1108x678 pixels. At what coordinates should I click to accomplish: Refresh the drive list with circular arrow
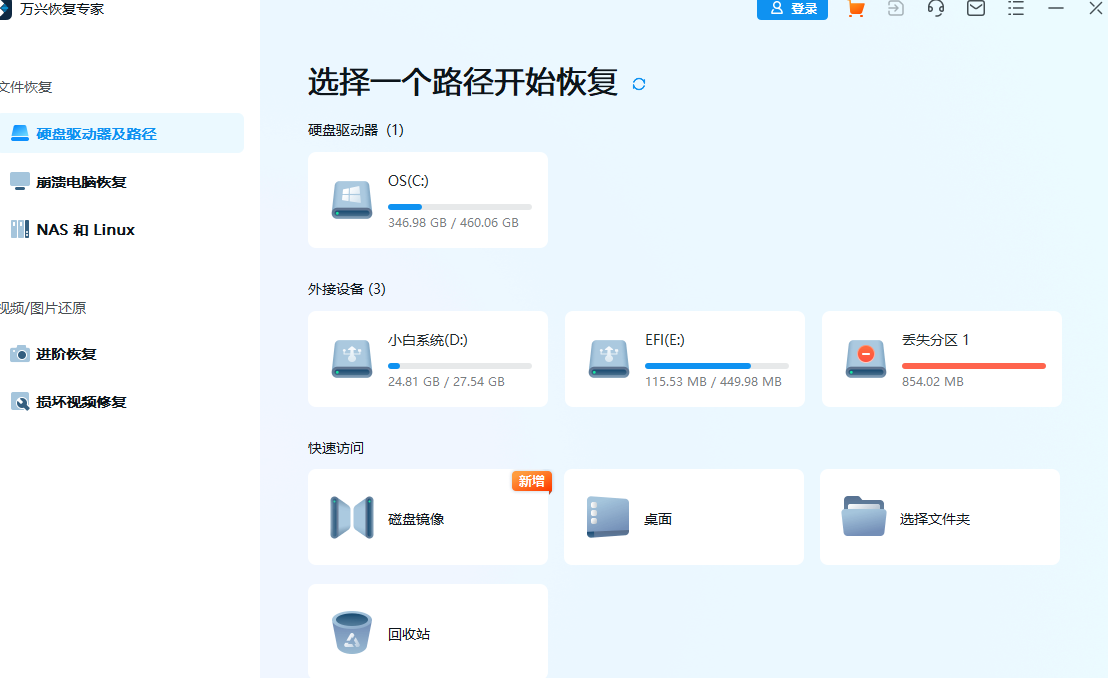638,84
